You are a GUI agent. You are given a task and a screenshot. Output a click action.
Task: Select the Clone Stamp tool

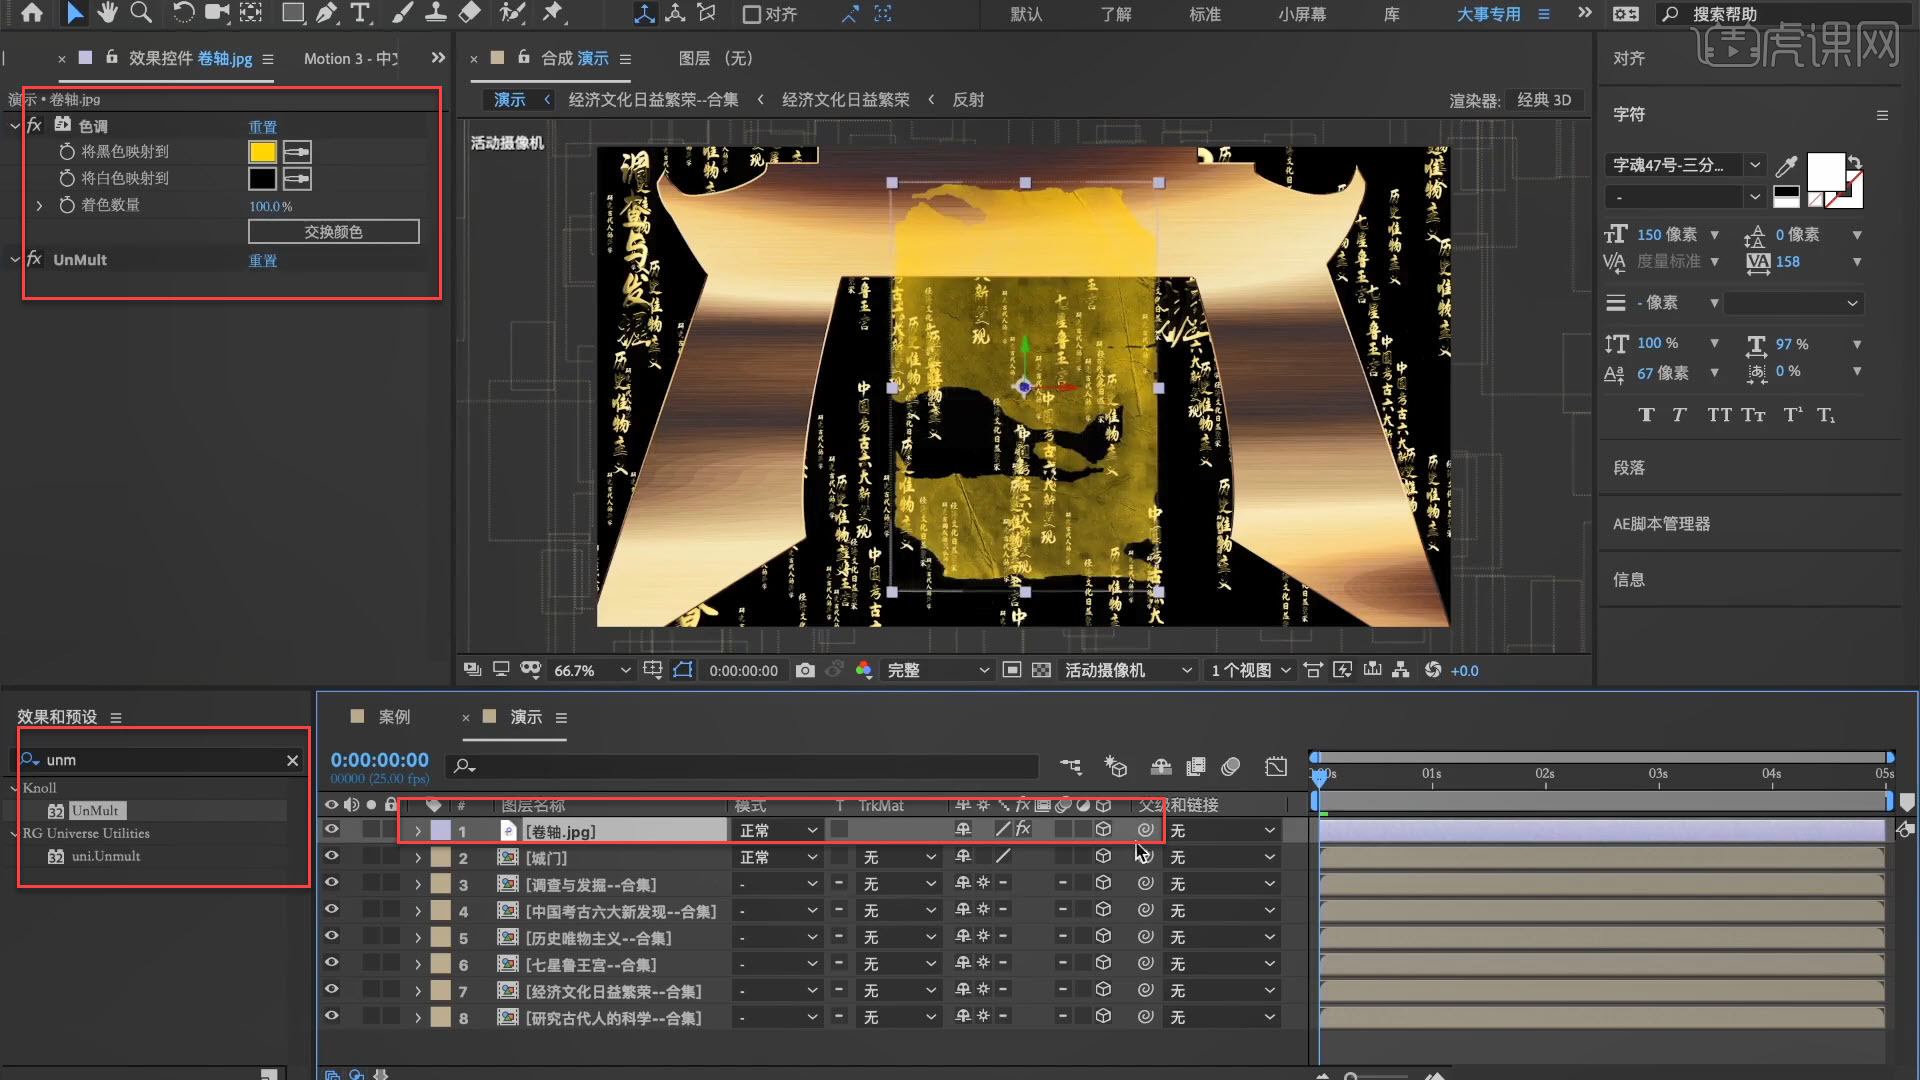tap(436, 13)
